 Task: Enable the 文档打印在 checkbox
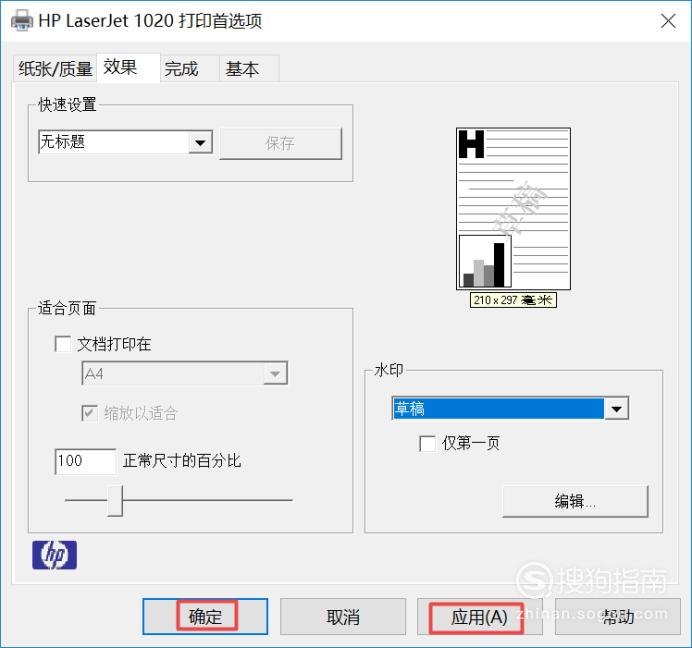click(x=63, y=344)
